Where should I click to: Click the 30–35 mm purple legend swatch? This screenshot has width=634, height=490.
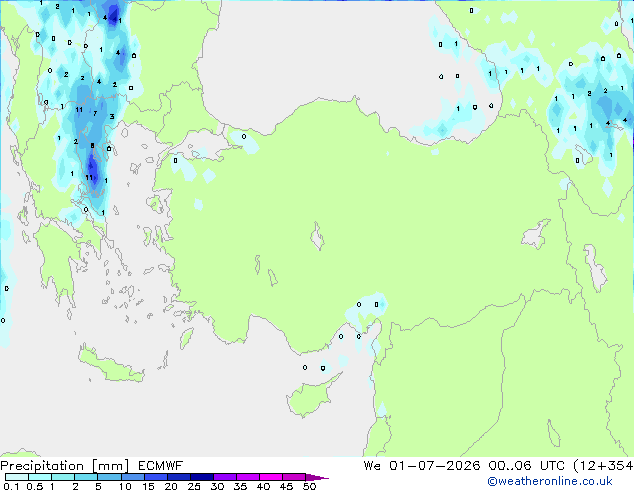pos(224,477)
